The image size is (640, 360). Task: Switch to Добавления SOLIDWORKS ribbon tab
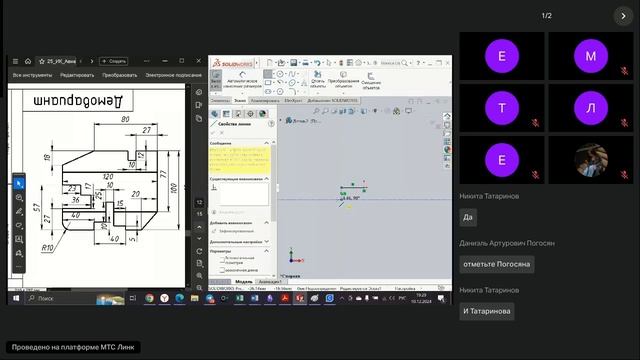tap(332, 100)
